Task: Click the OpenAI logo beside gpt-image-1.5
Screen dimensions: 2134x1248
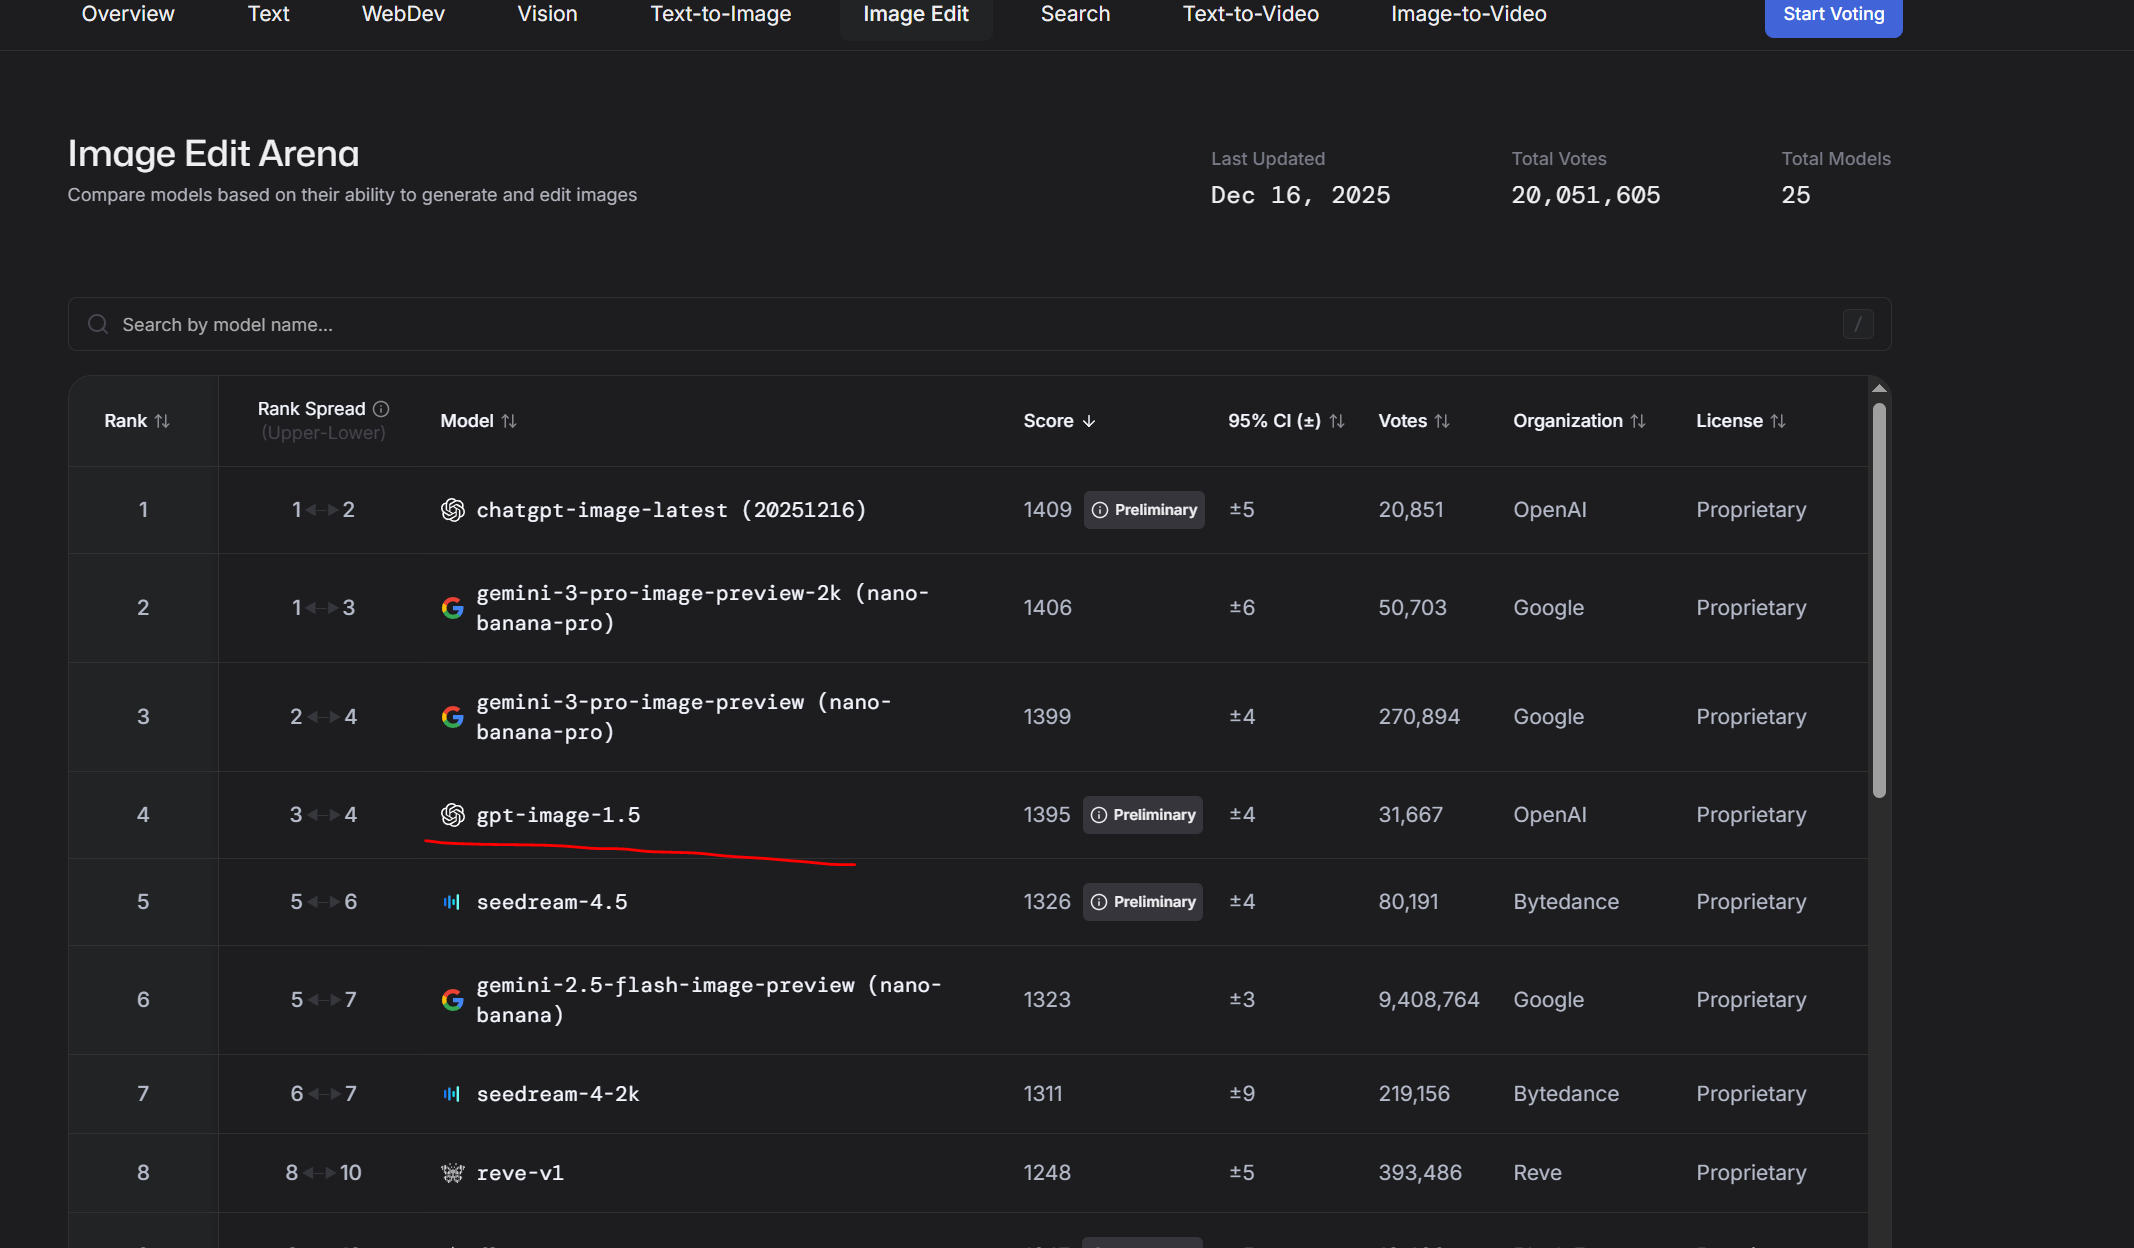Action: coord(453,815)
